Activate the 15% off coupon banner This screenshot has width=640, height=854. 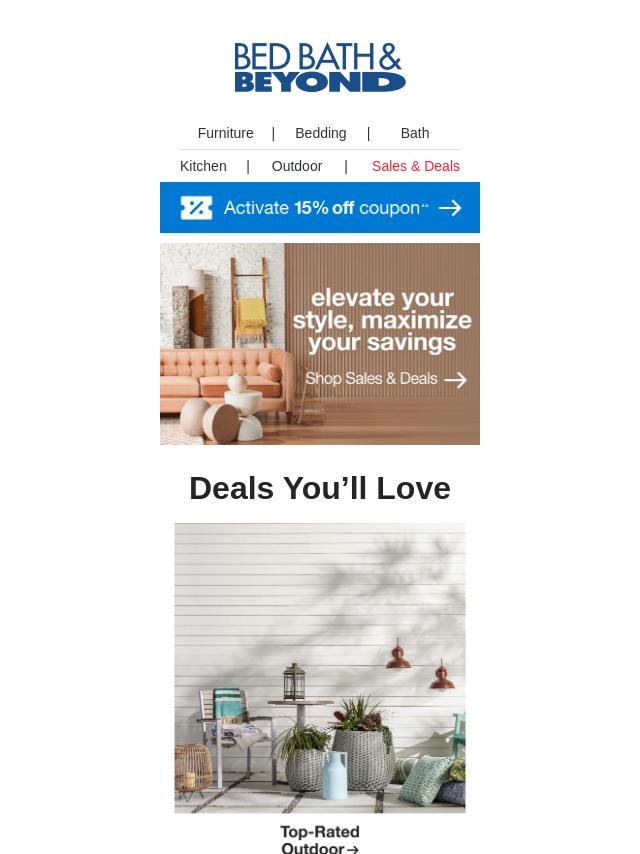coord(320,208)
